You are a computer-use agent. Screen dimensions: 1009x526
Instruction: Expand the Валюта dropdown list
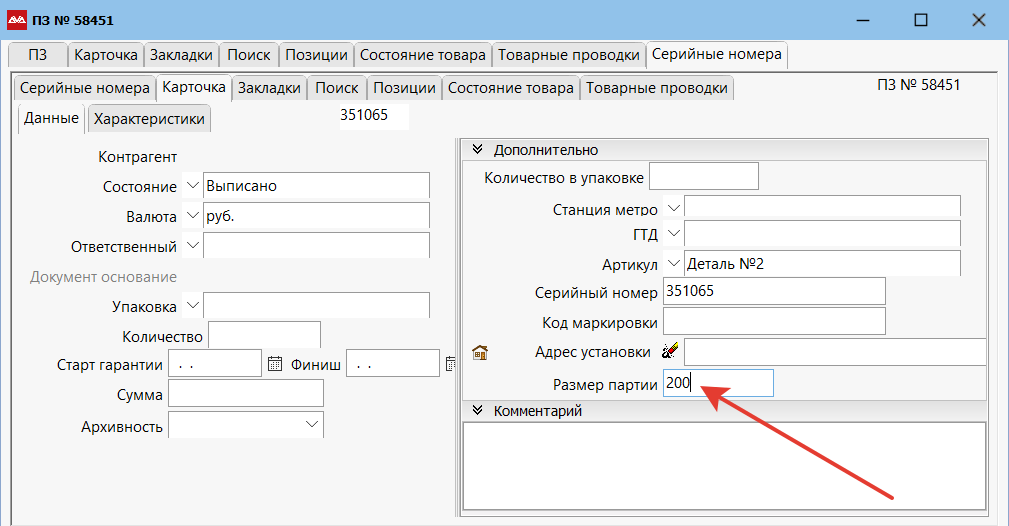(x=193, y=216)
